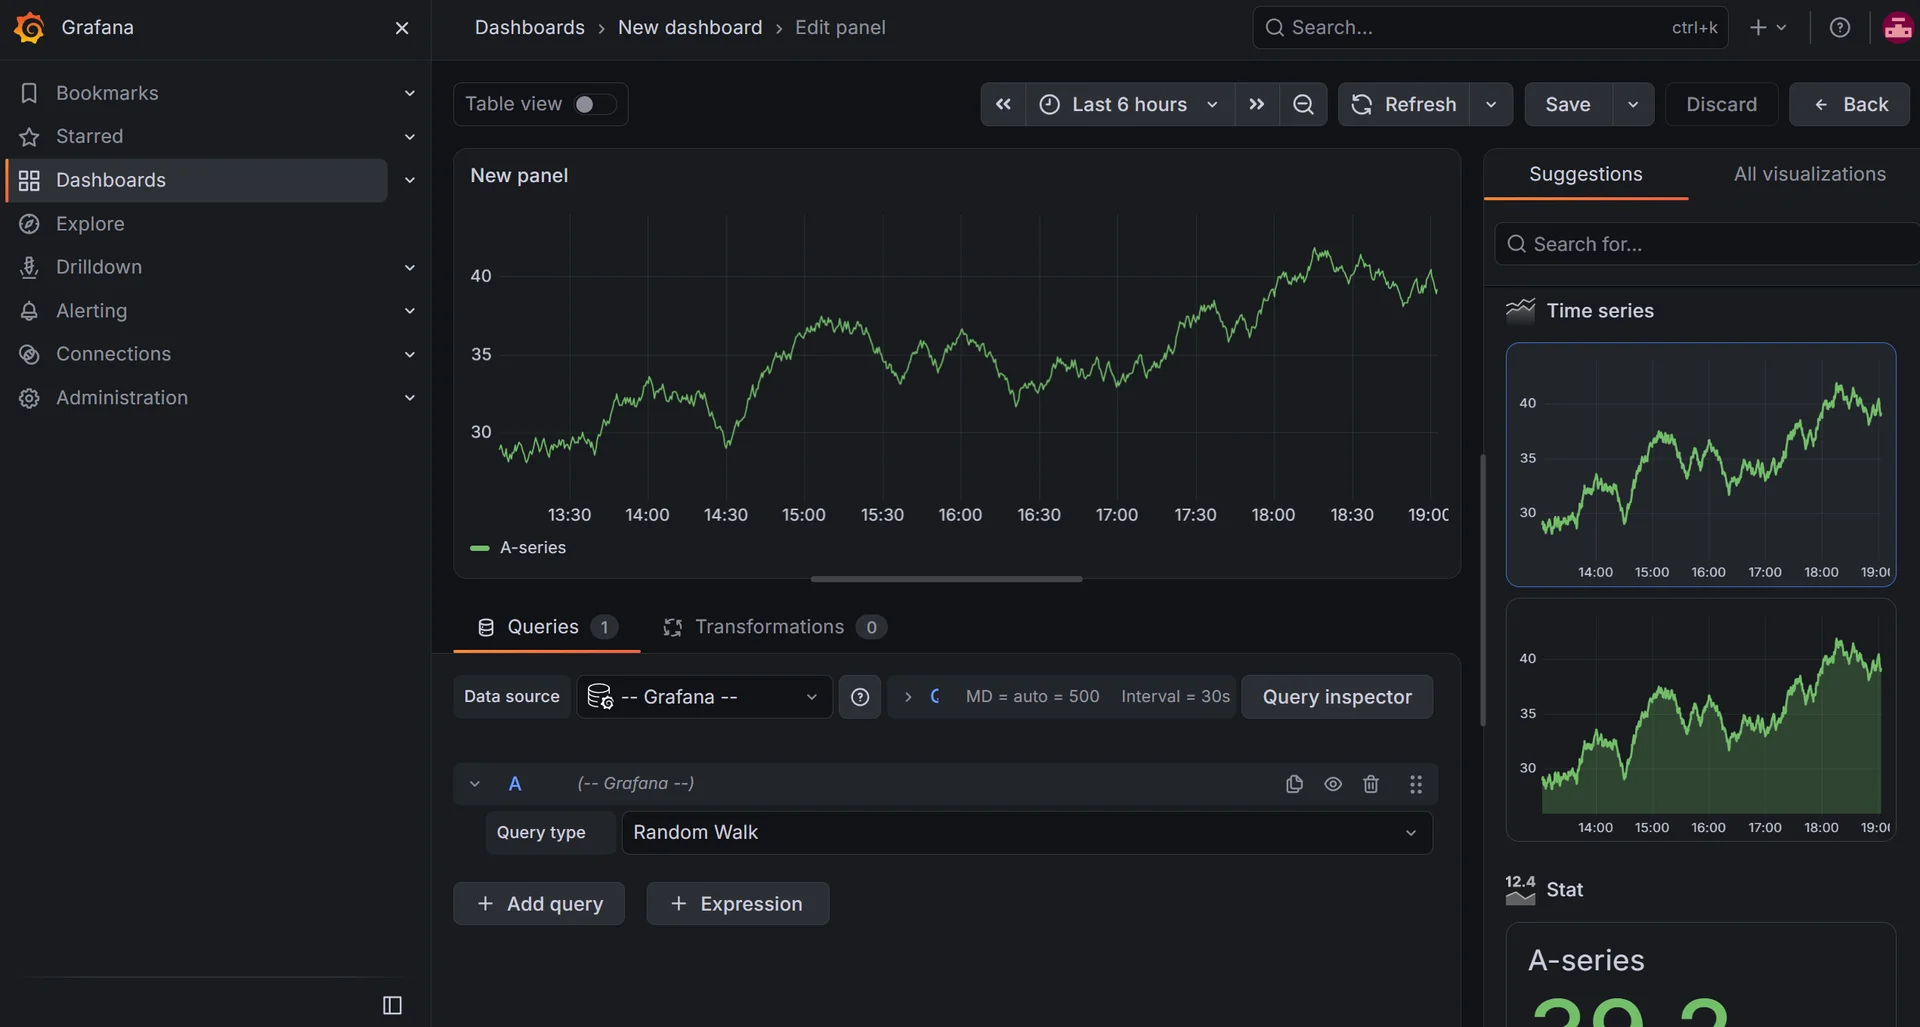Click the Save button
This screenshot has width=1920, height=1027.
pos(1567,104)
